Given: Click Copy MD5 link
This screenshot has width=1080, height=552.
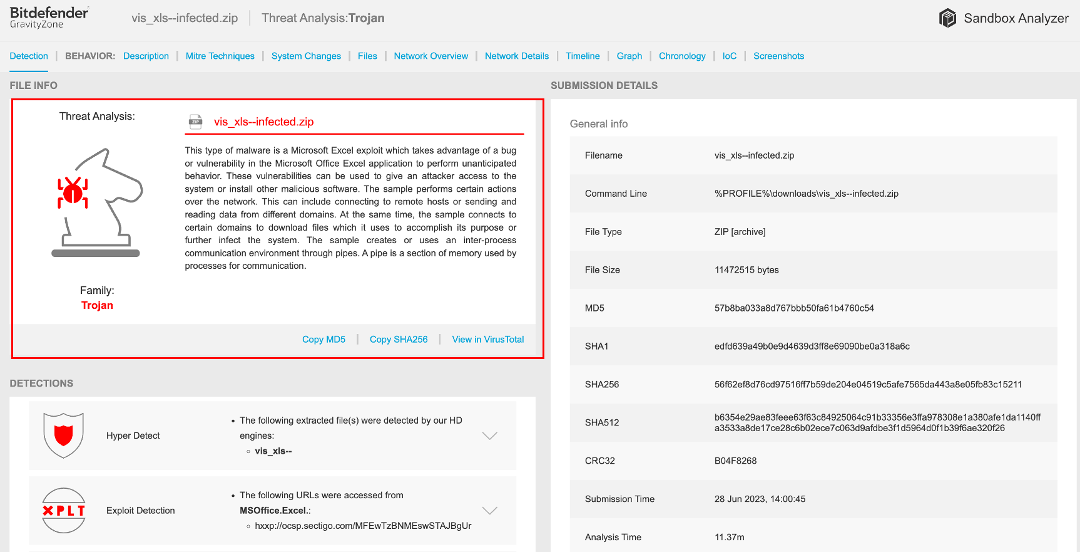Looking at the screenshot, I should point(324,340).
